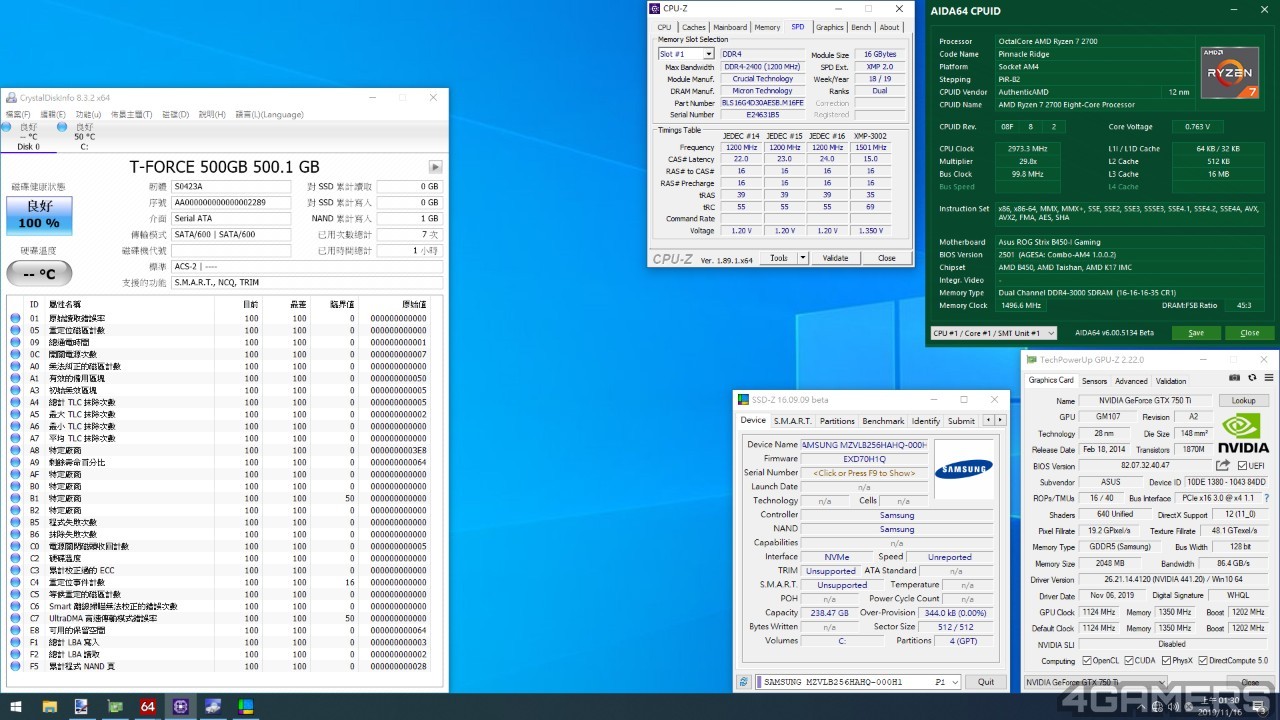Click the Samsung logo in SSD-Z
The height and width of the screenshot is (720, 1280).
point(964,468)
